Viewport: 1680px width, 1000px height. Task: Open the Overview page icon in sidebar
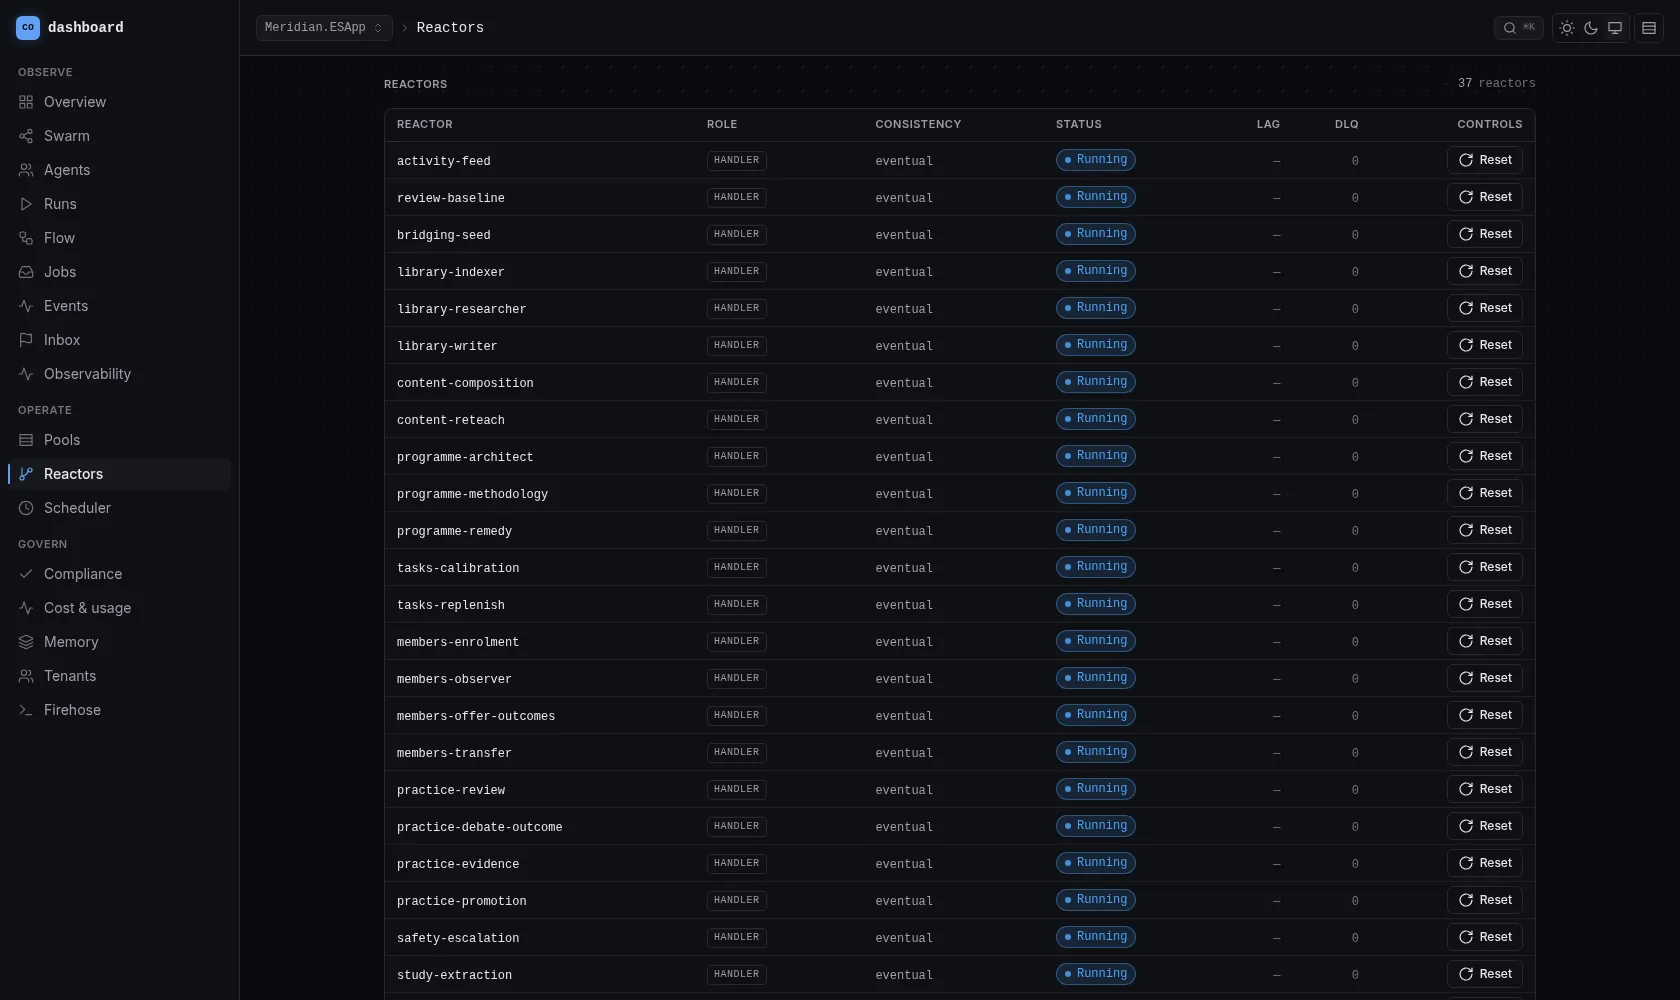pyautogui.click(x=26, y=102)
